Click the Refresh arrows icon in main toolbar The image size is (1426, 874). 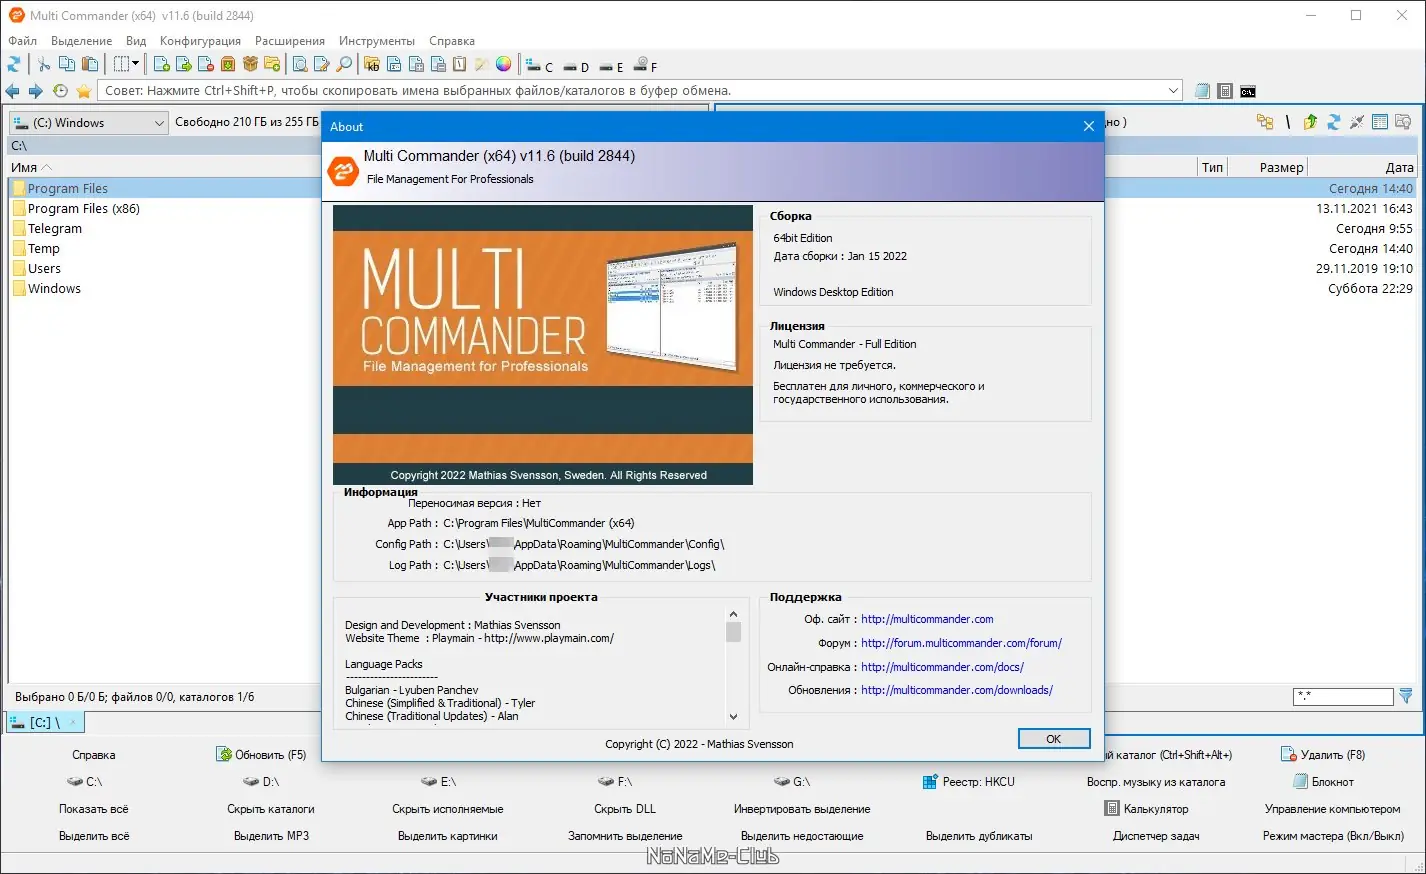point(14,64)
